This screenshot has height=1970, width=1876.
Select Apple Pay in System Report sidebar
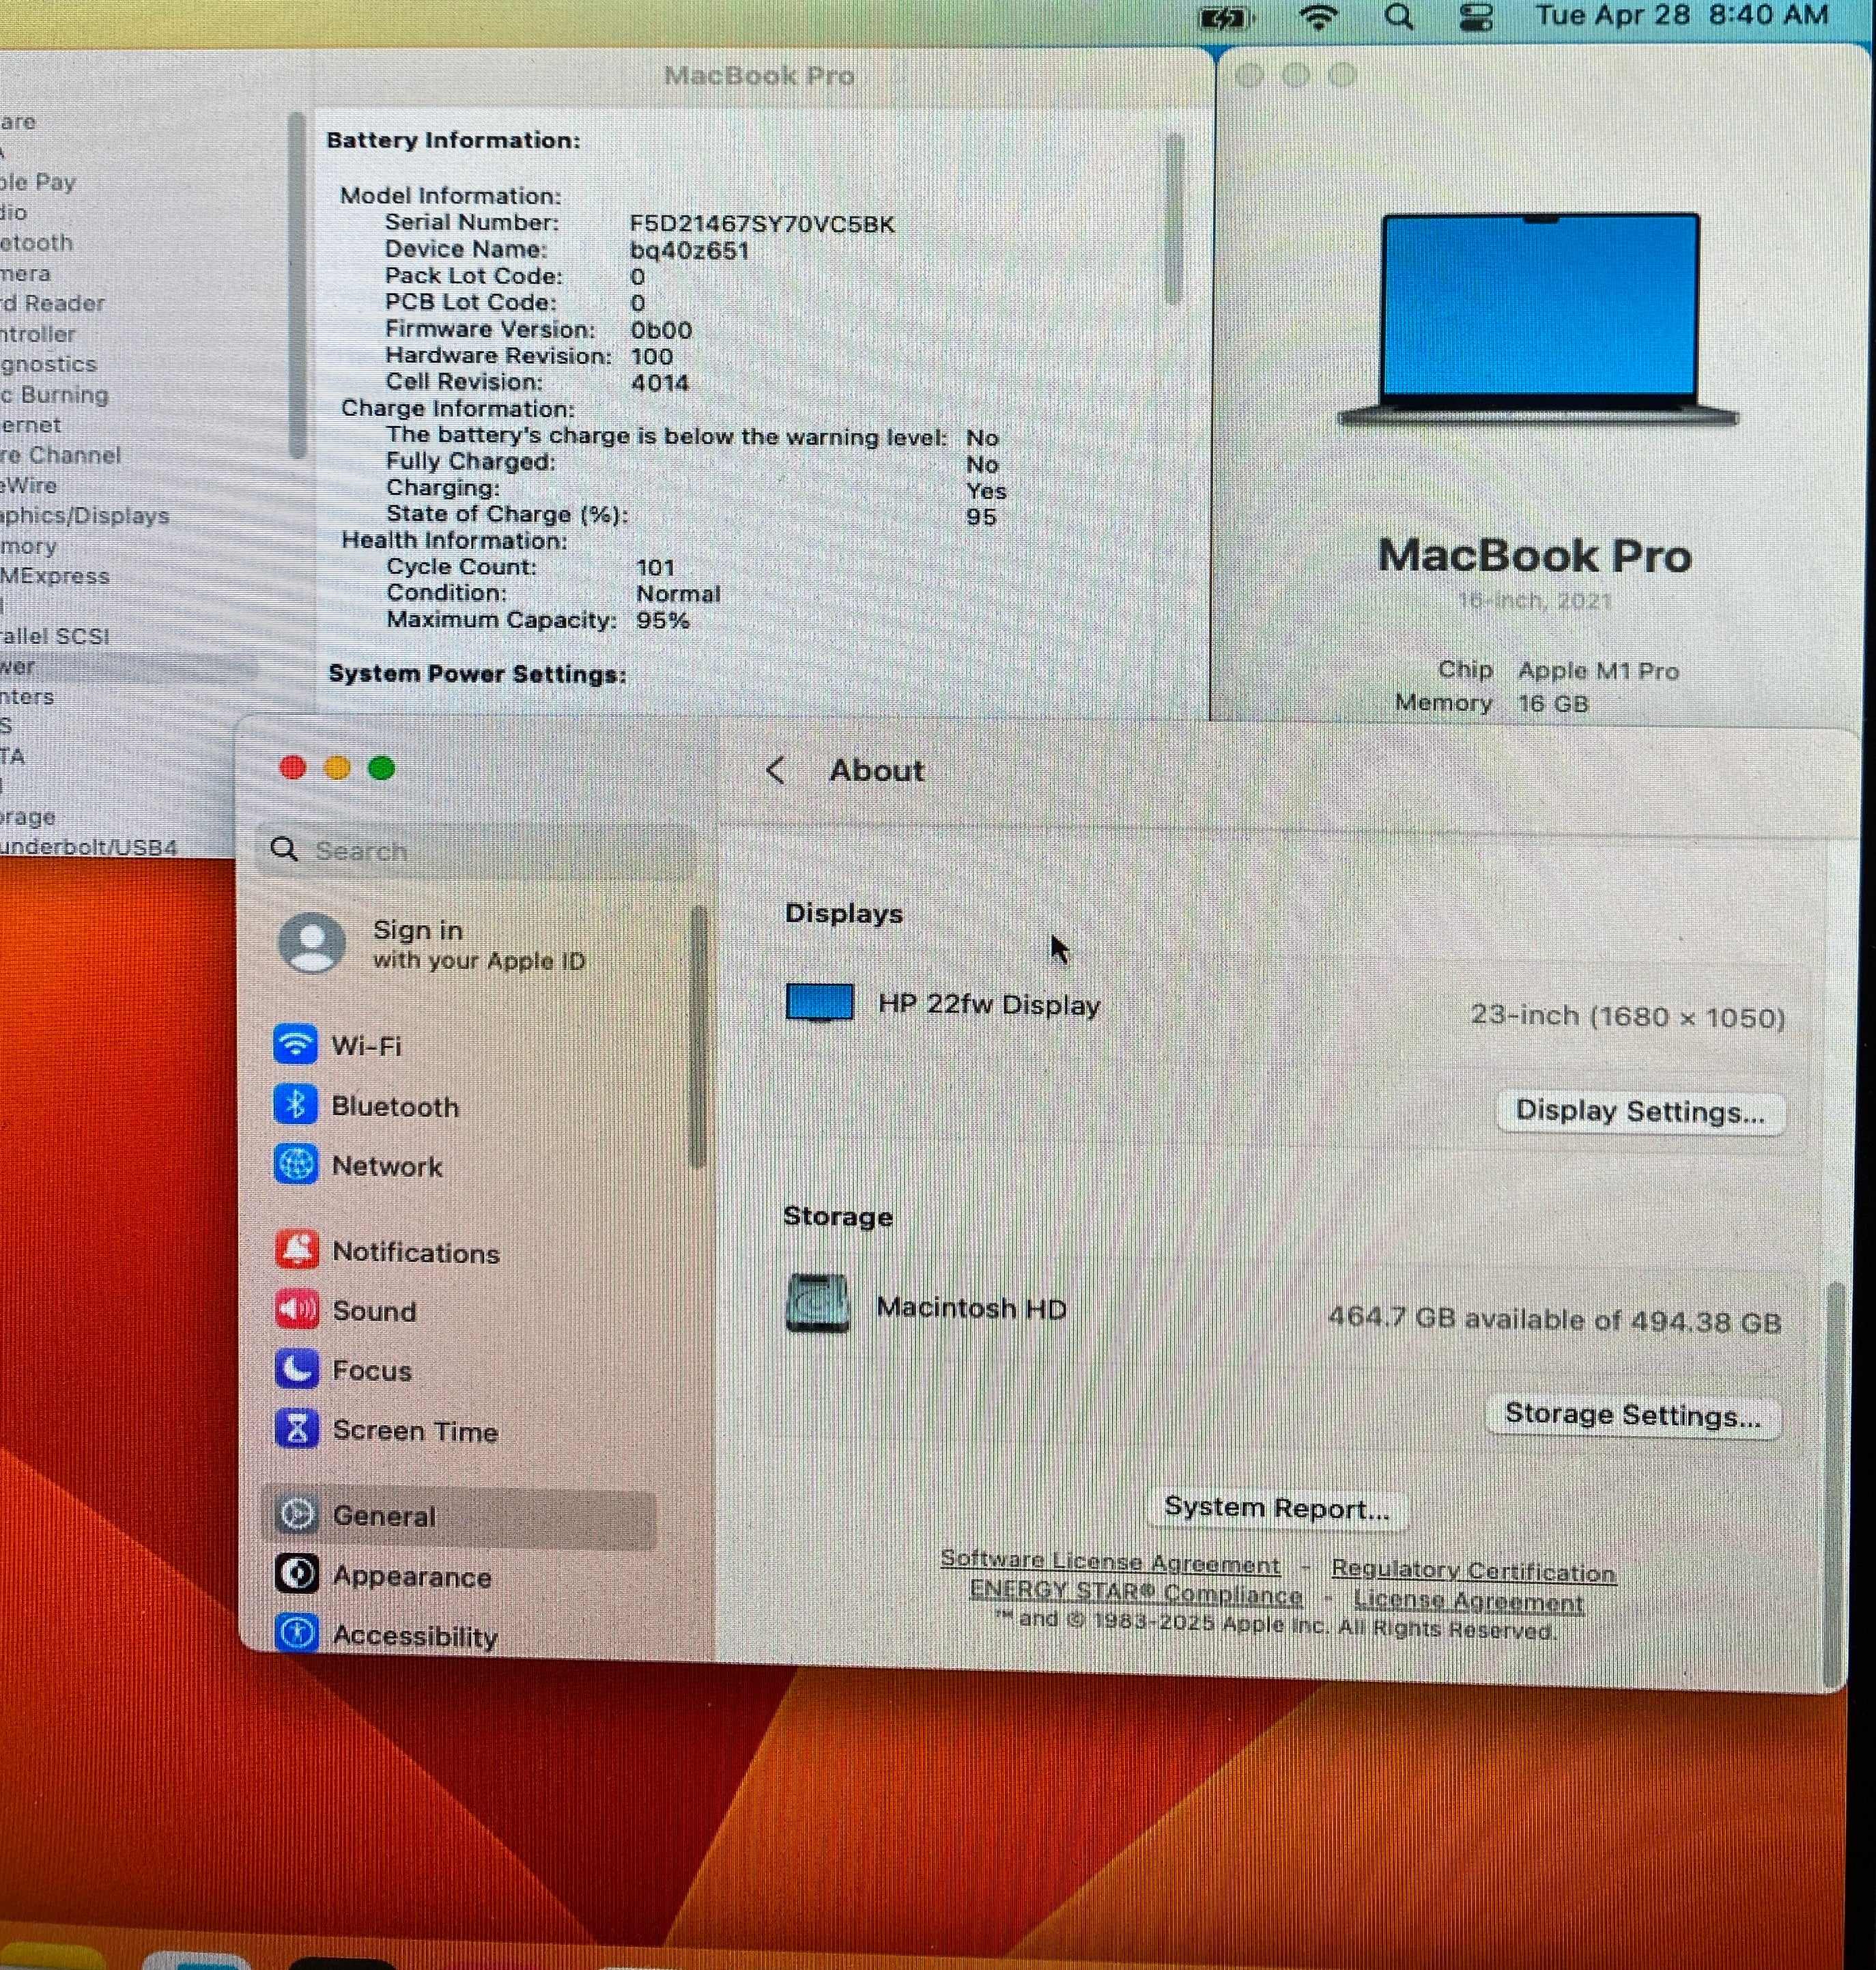(38, 182)
